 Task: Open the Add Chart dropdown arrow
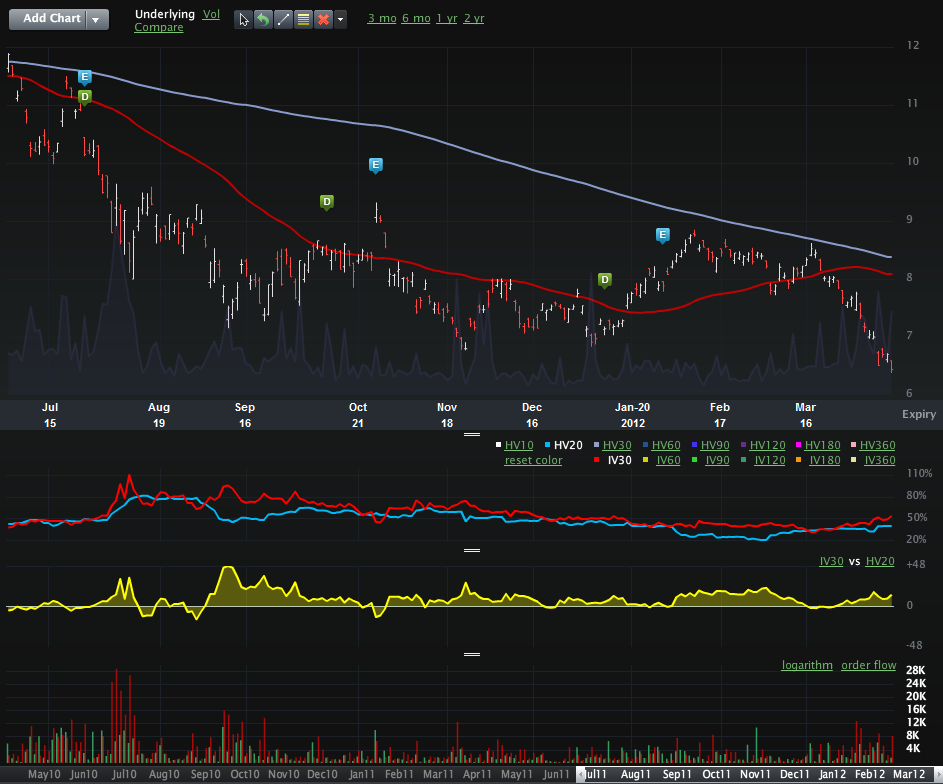96,19
